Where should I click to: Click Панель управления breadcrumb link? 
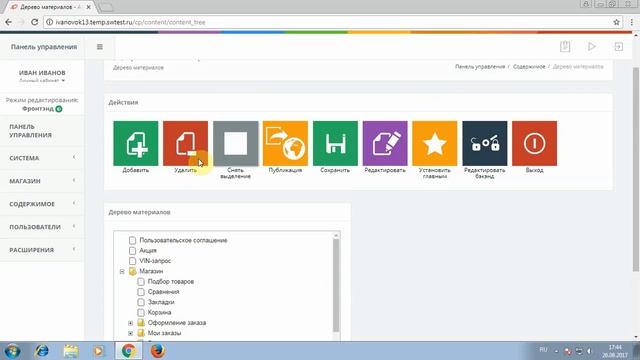pos(480,67)
